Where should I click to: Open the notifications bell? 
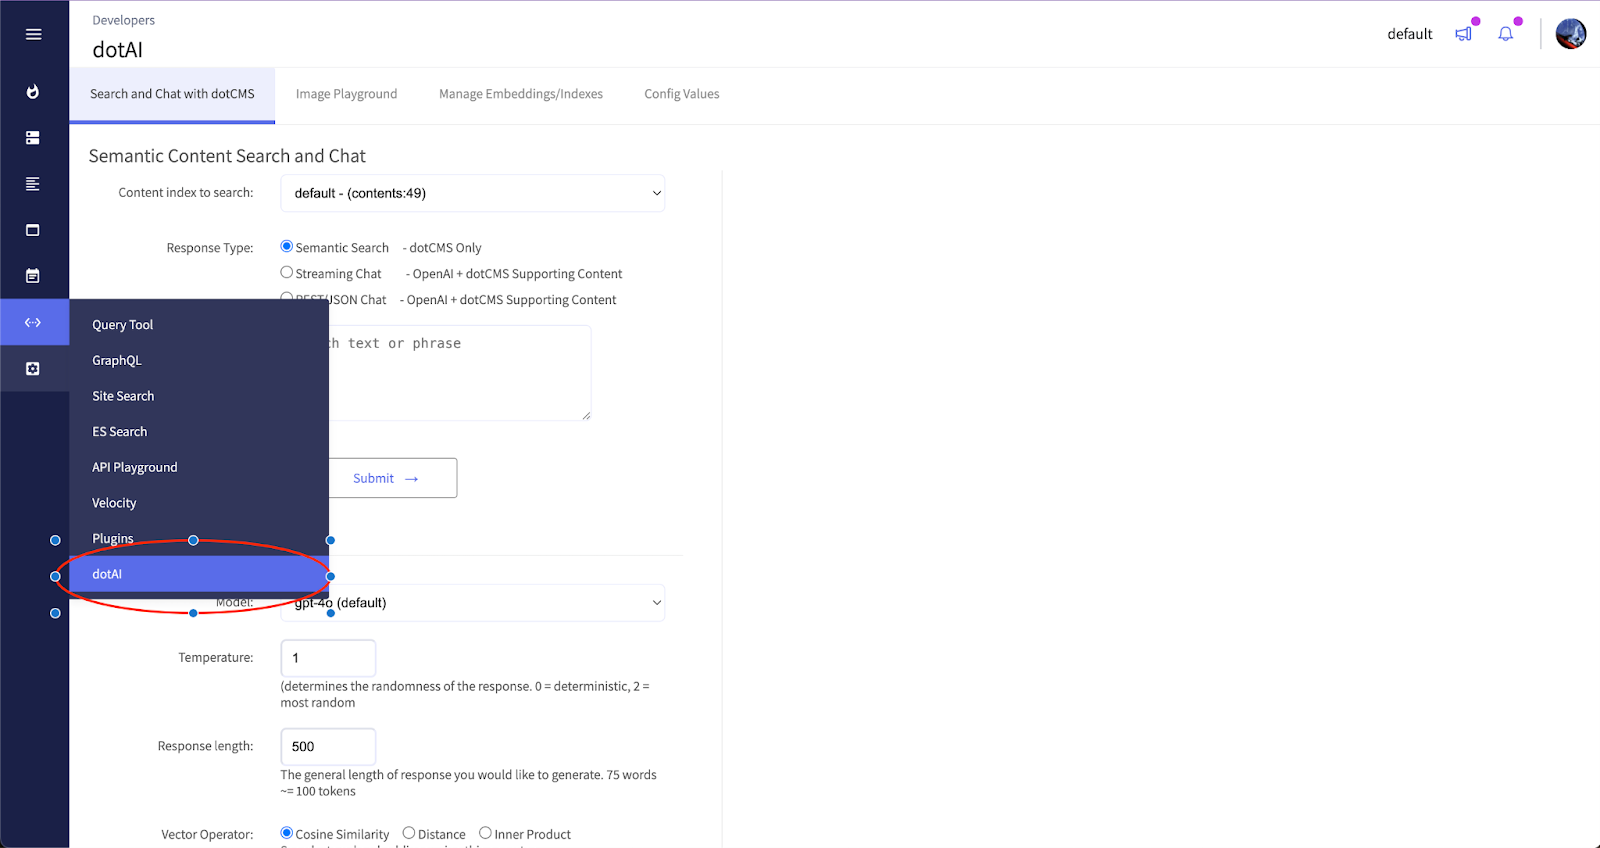(1505, 34)
